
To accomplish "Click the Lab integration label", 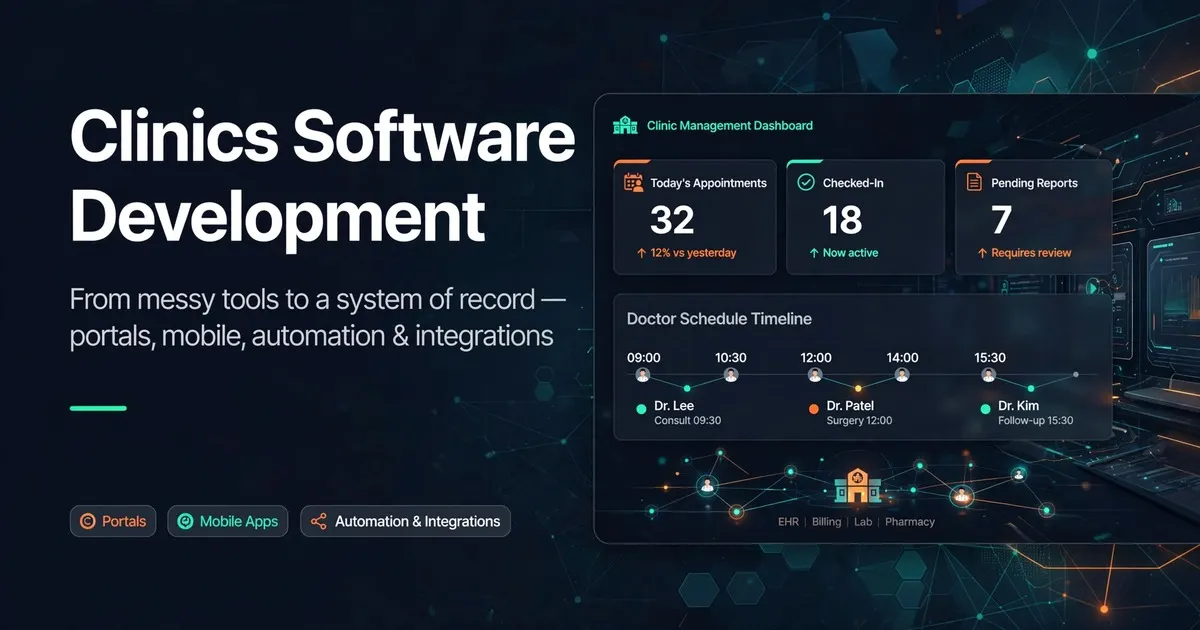I will click(863, 522).
